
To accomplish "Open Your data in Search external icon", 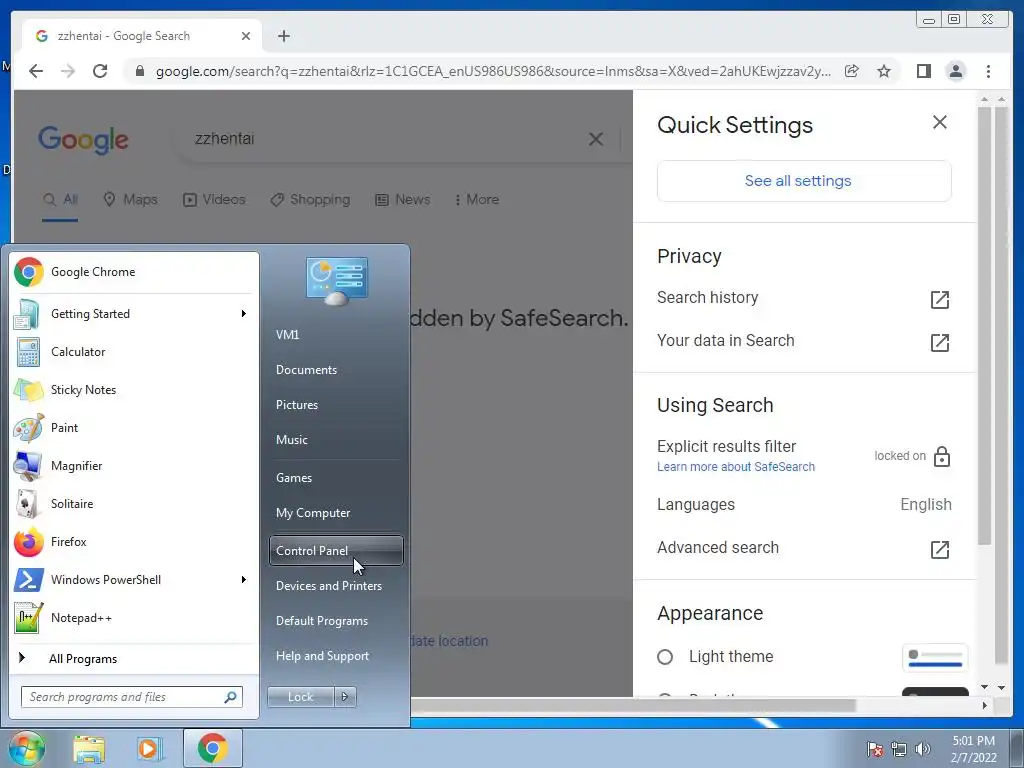I will click(x=939, y=342).
